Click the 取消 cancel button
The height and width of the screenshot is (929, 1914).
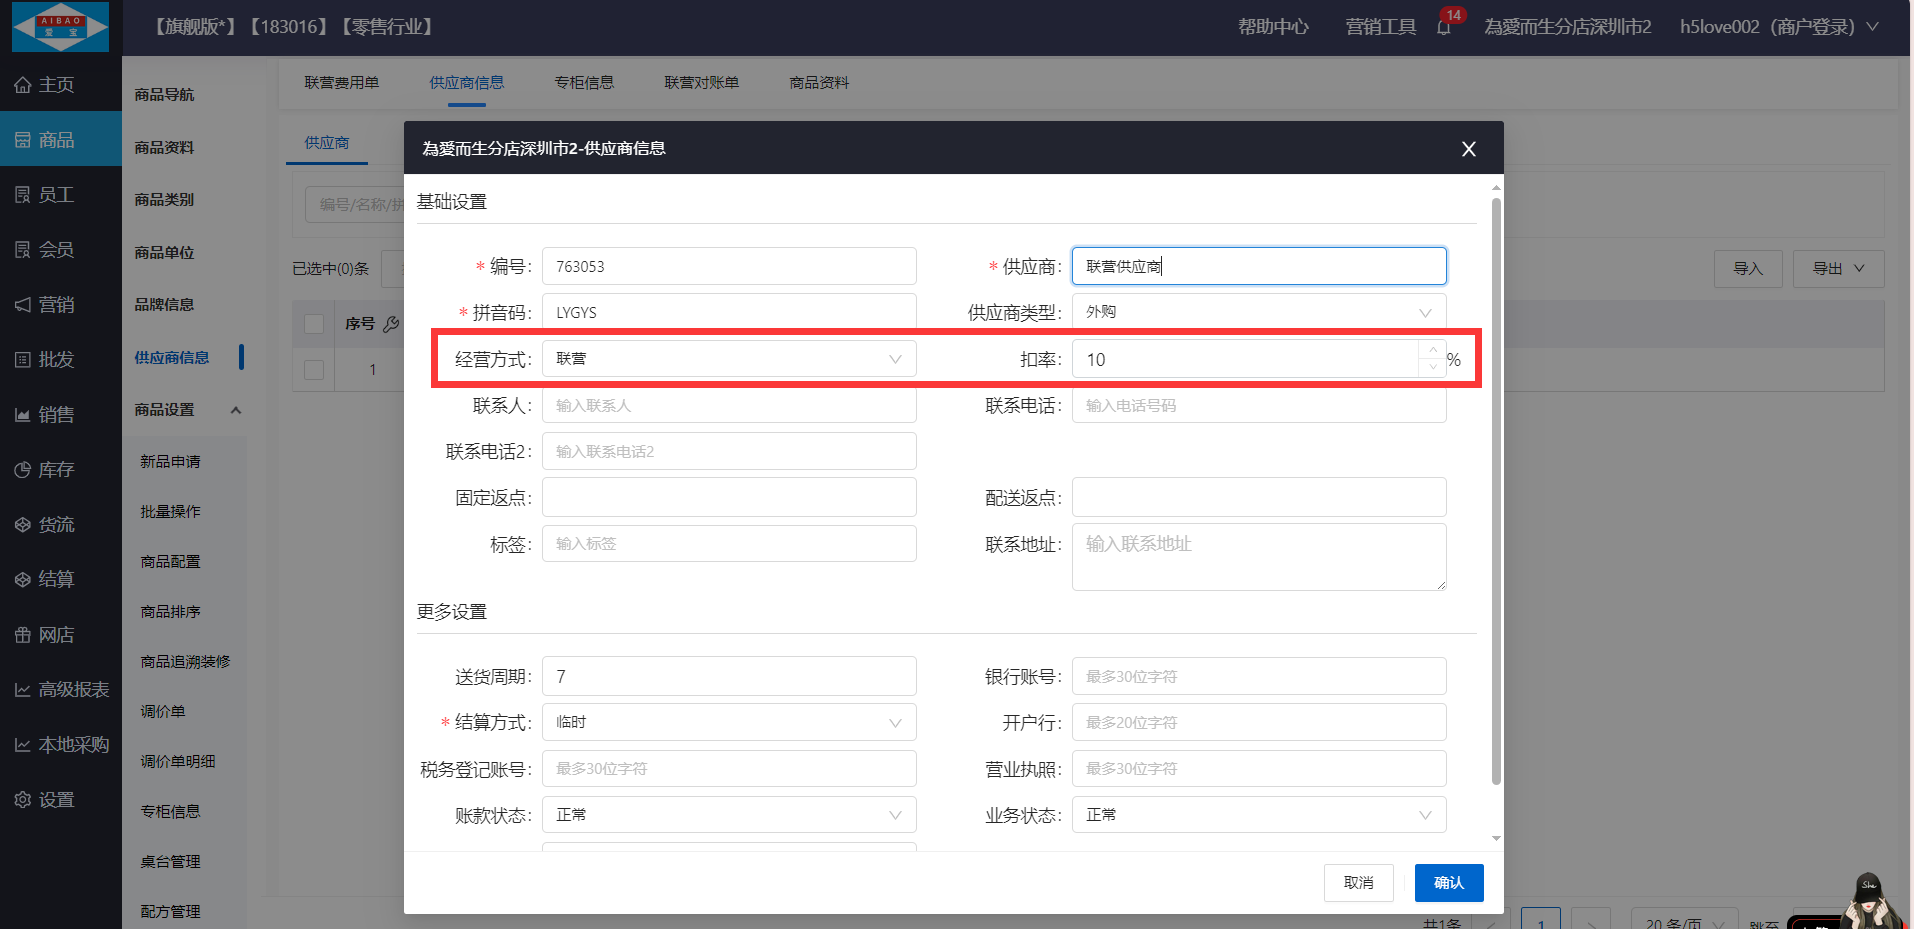coord(1358,883)
